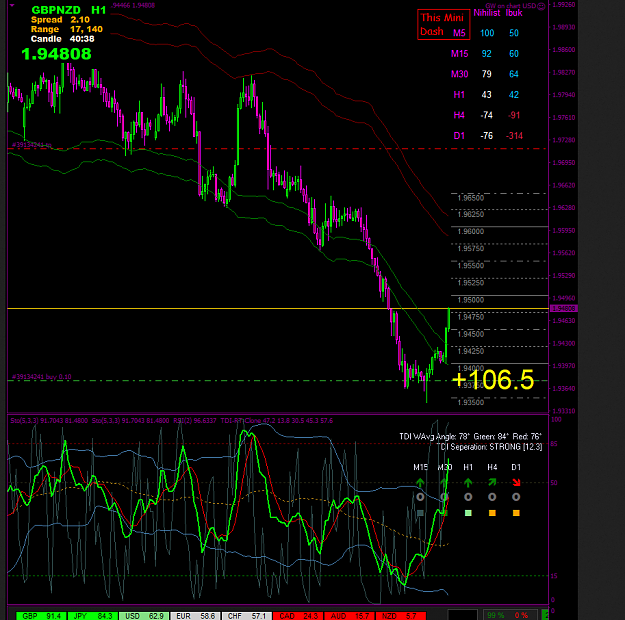This screenshot has height=620, width=625.
Task: Click the AUD 15.7 strength cell
Action: 350,616
